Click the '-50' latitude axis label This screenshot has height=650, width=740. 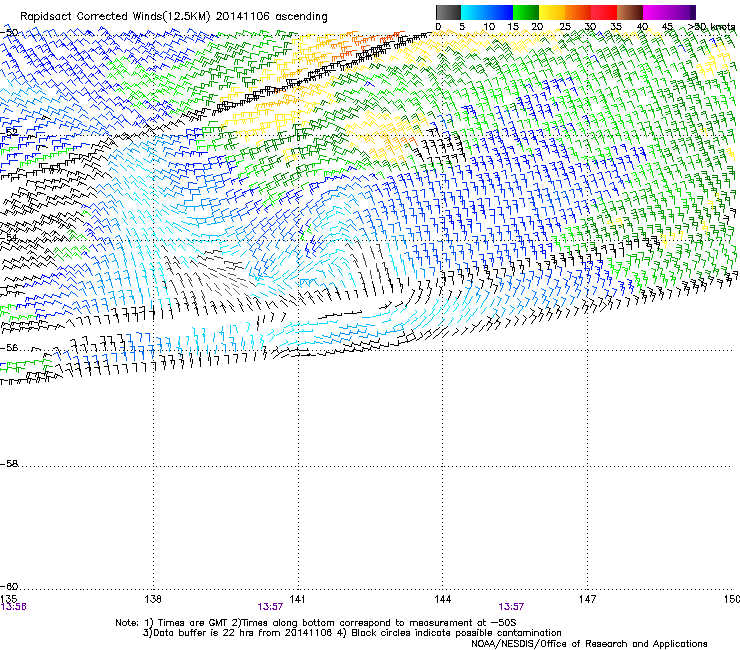[9, 33]
